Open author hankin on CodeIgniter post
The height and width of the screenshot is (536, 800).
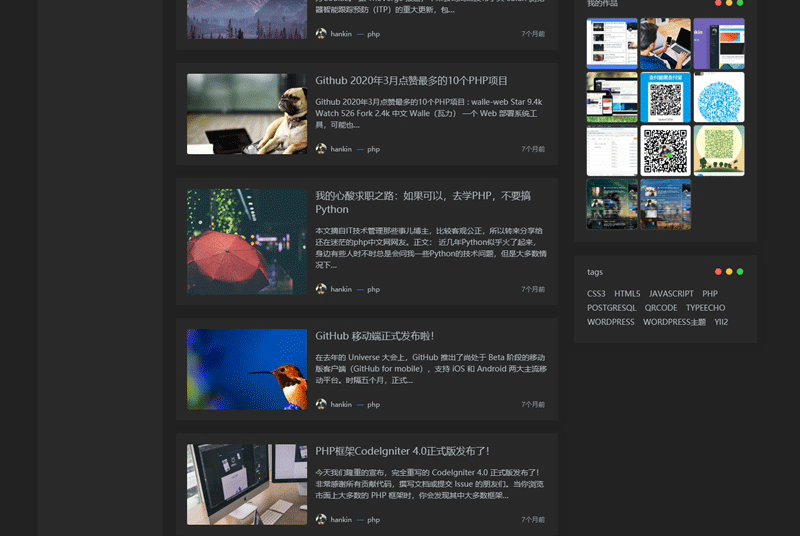tap(341, 520)
